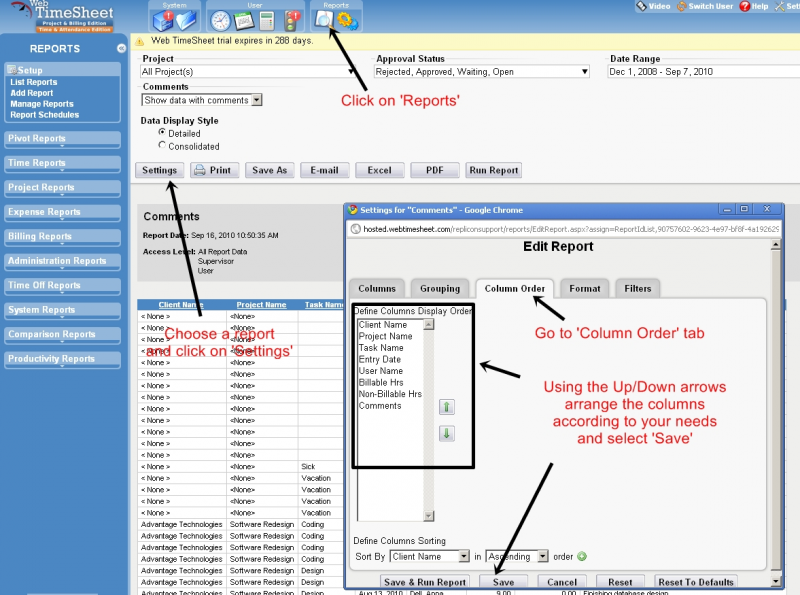Expand the Project Reports section
The width and height of the screenshot is (800, 595).
pos(62,188)
